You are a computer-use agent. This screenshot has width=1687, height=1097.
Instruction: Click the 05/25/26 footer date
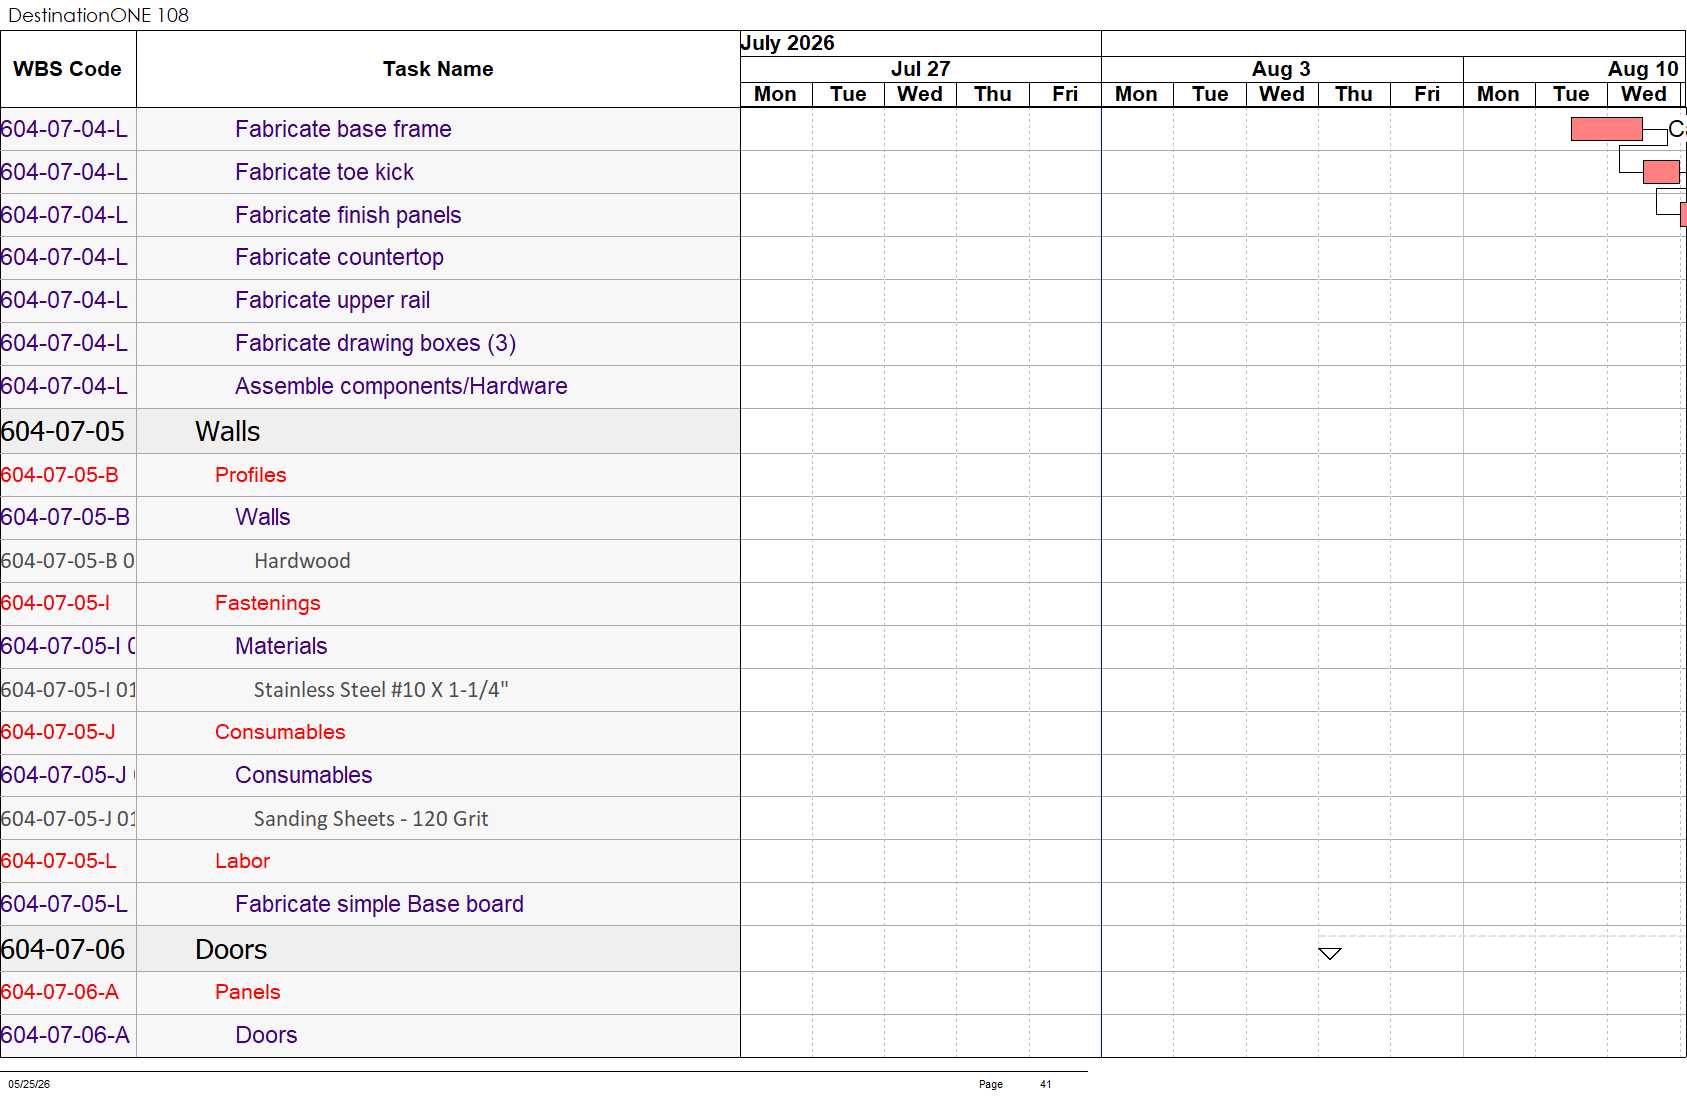[29, 1084]
